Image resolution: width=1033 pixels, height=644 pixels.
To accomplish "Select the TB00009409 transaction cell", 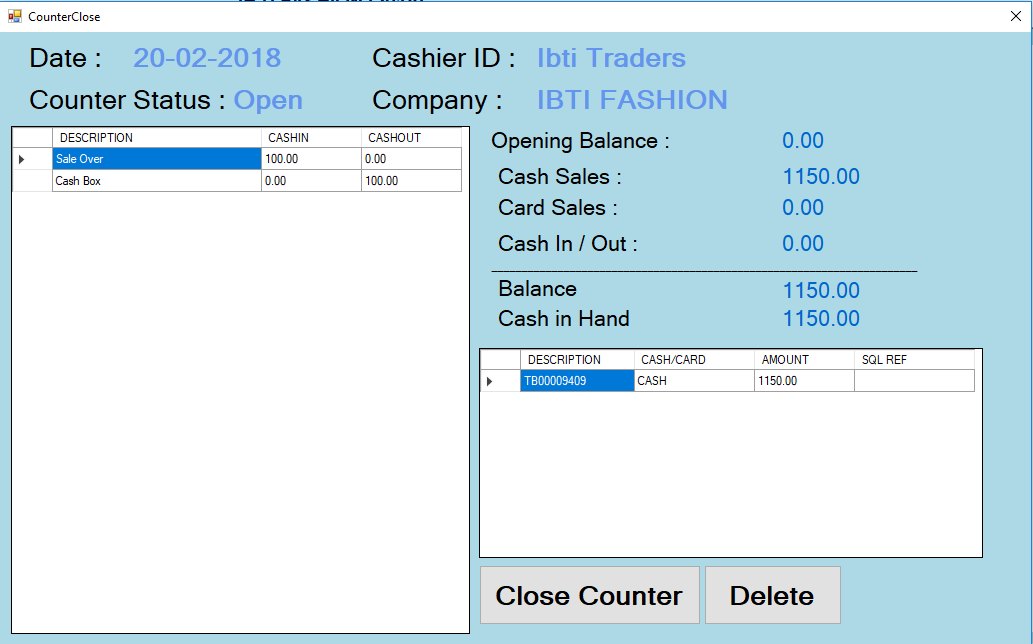I will tap(577, 381).
